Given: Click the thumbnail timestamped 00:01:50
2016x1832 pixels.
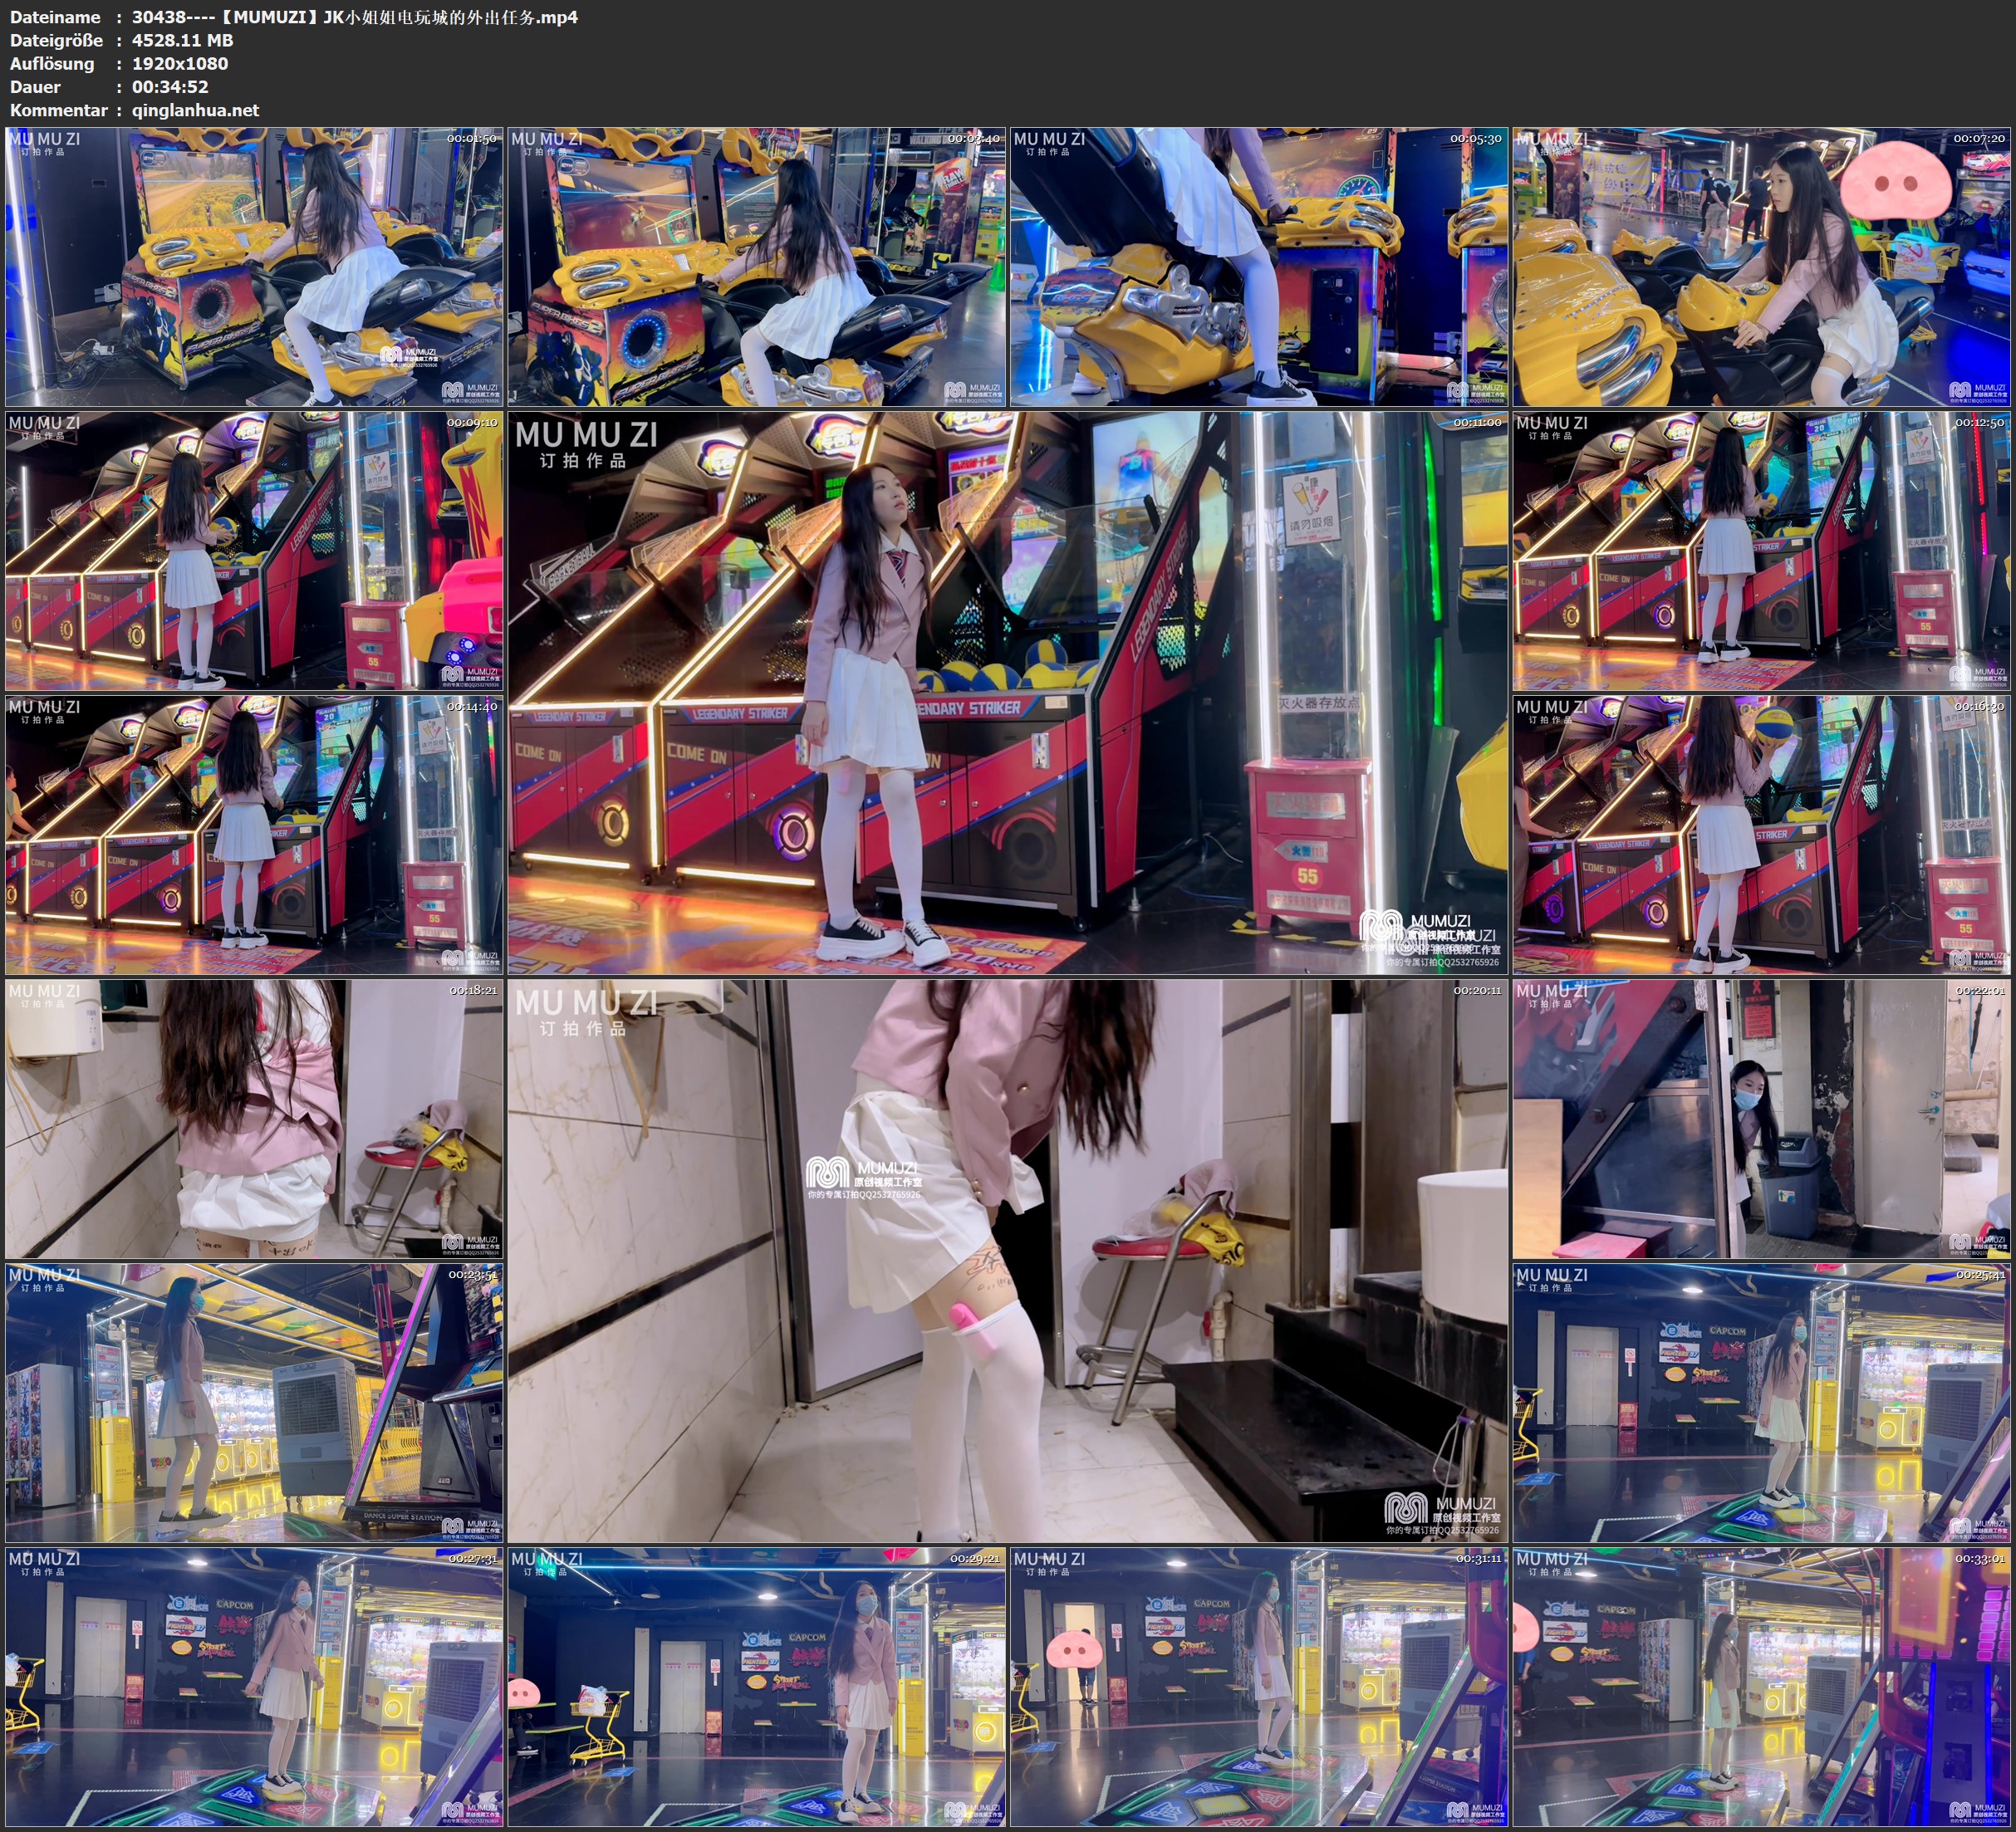Looking at the screenshot, I should pos(254,266).
